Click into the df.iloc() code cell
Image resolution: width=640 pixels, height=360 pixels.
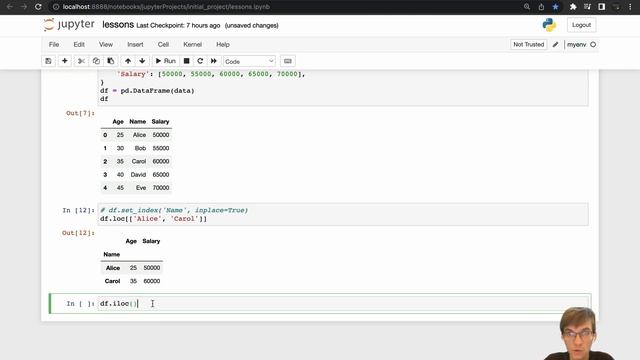click(343, 304)
